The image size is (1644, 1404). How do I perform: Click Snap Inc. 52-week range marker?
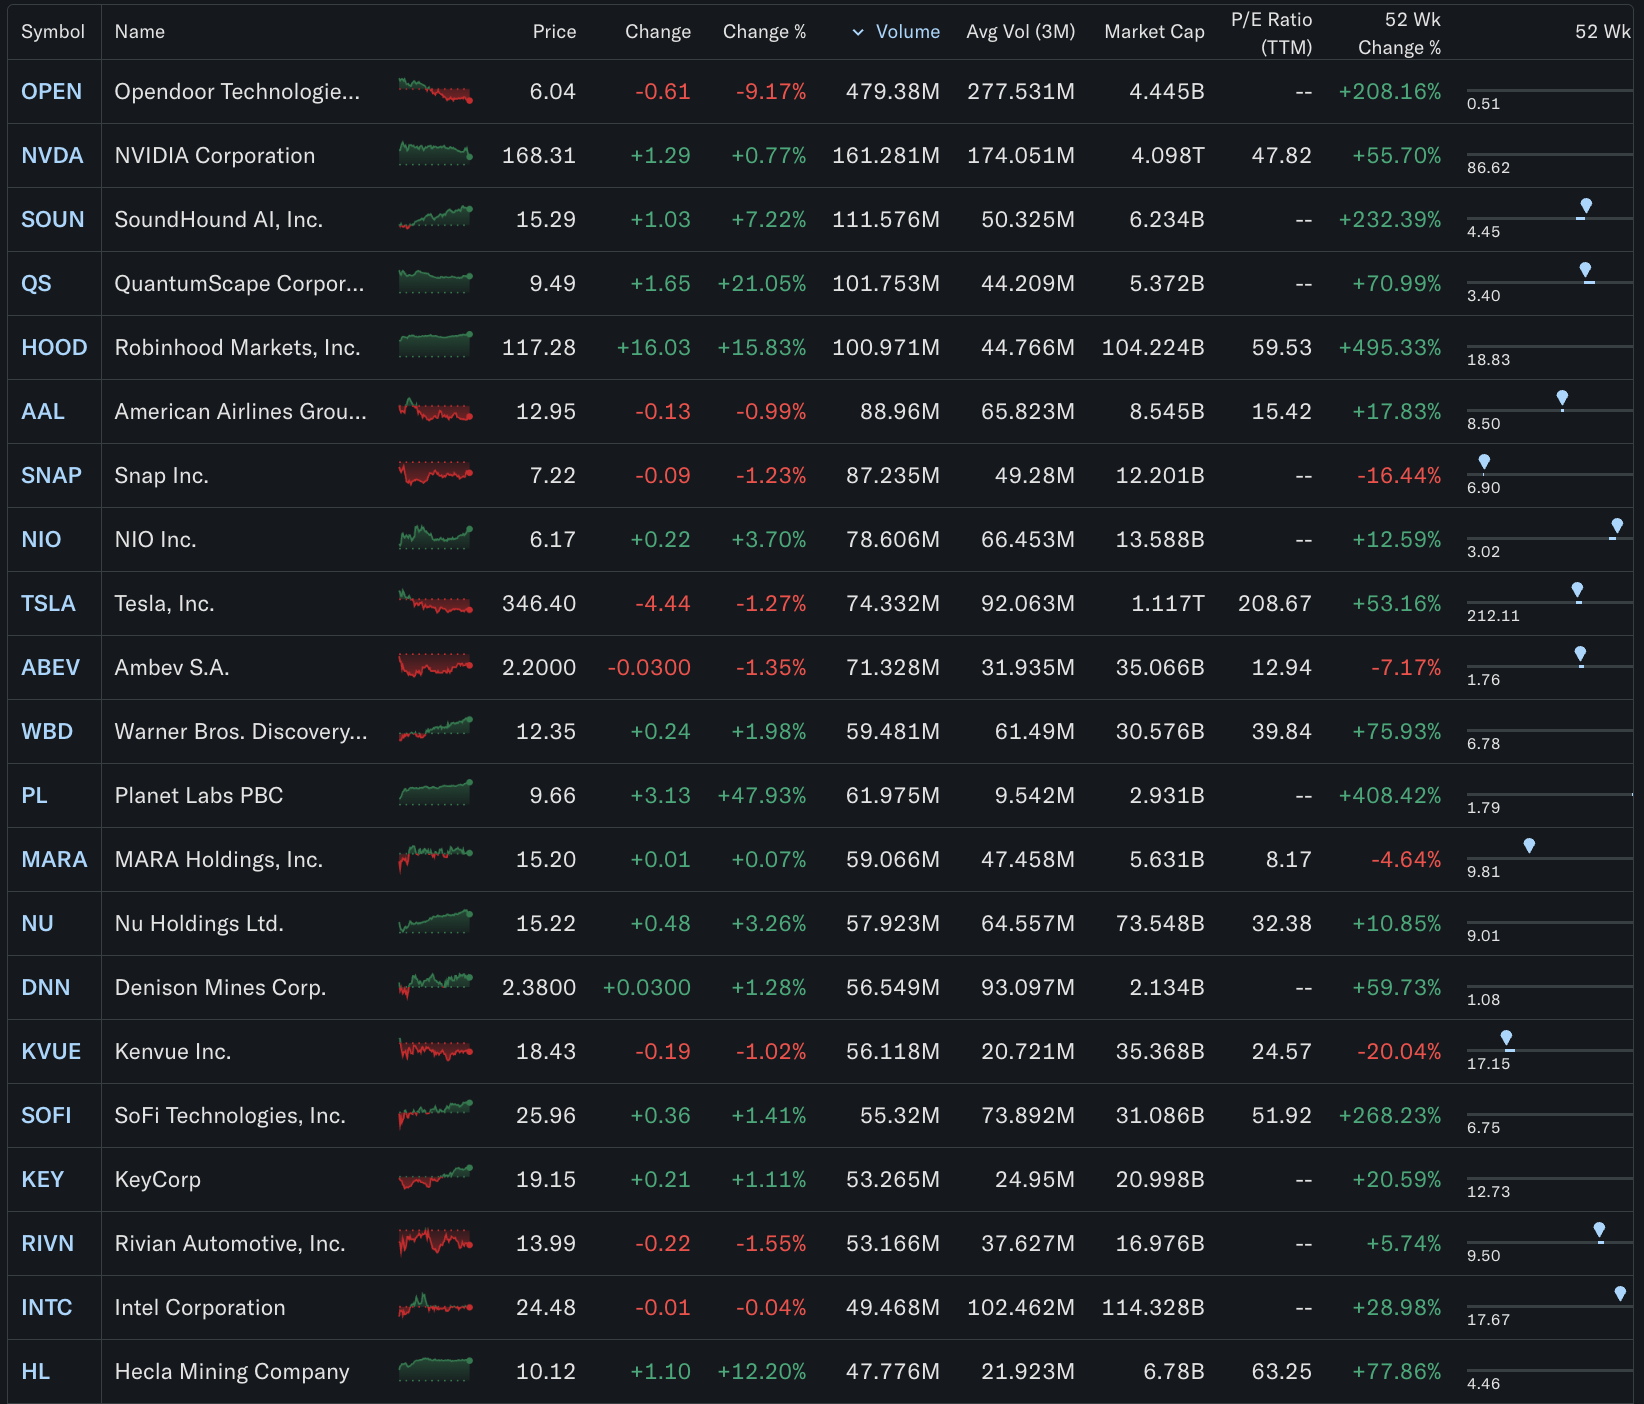click(1484, 463)
